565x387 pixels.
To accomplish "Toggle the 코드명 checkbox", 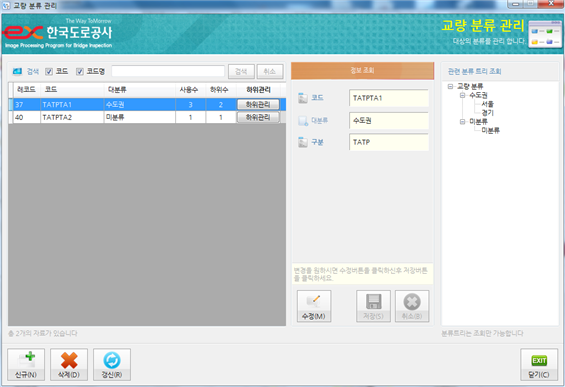I will pos(80,72).
